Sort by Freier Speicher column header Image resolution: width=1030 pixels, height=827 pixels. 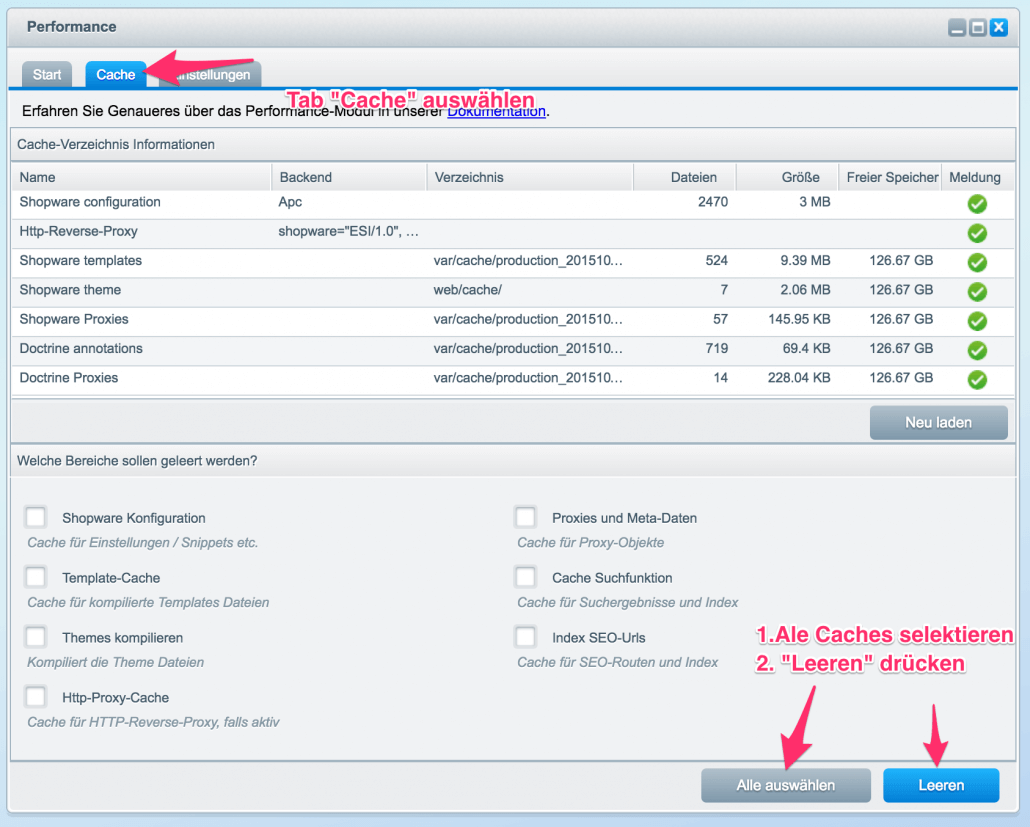[889, 177]
